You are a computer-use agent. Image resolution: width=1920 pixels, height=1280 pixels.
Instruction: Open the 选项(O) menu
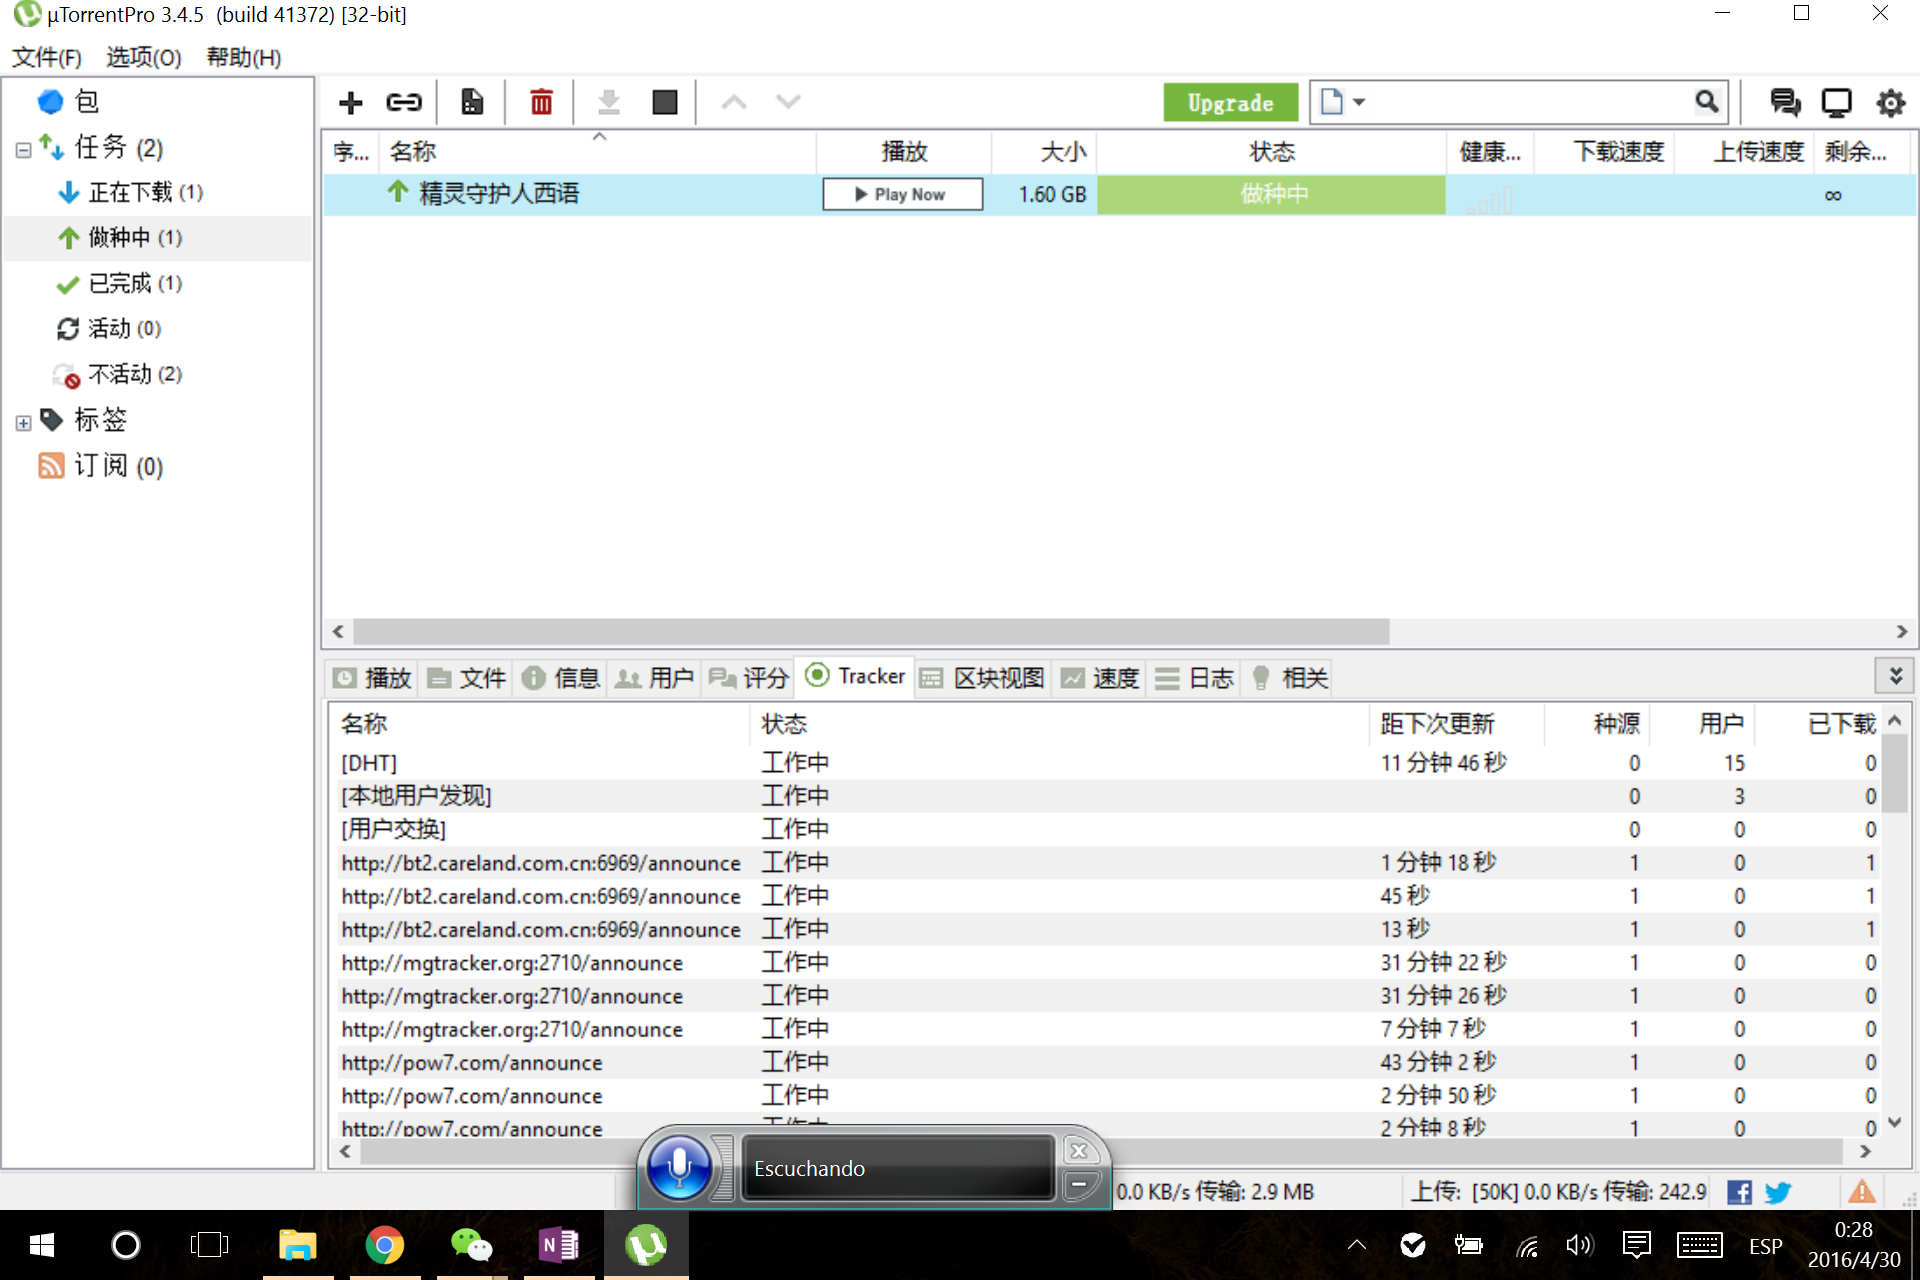pyautogui.click(x=144, y=57)
